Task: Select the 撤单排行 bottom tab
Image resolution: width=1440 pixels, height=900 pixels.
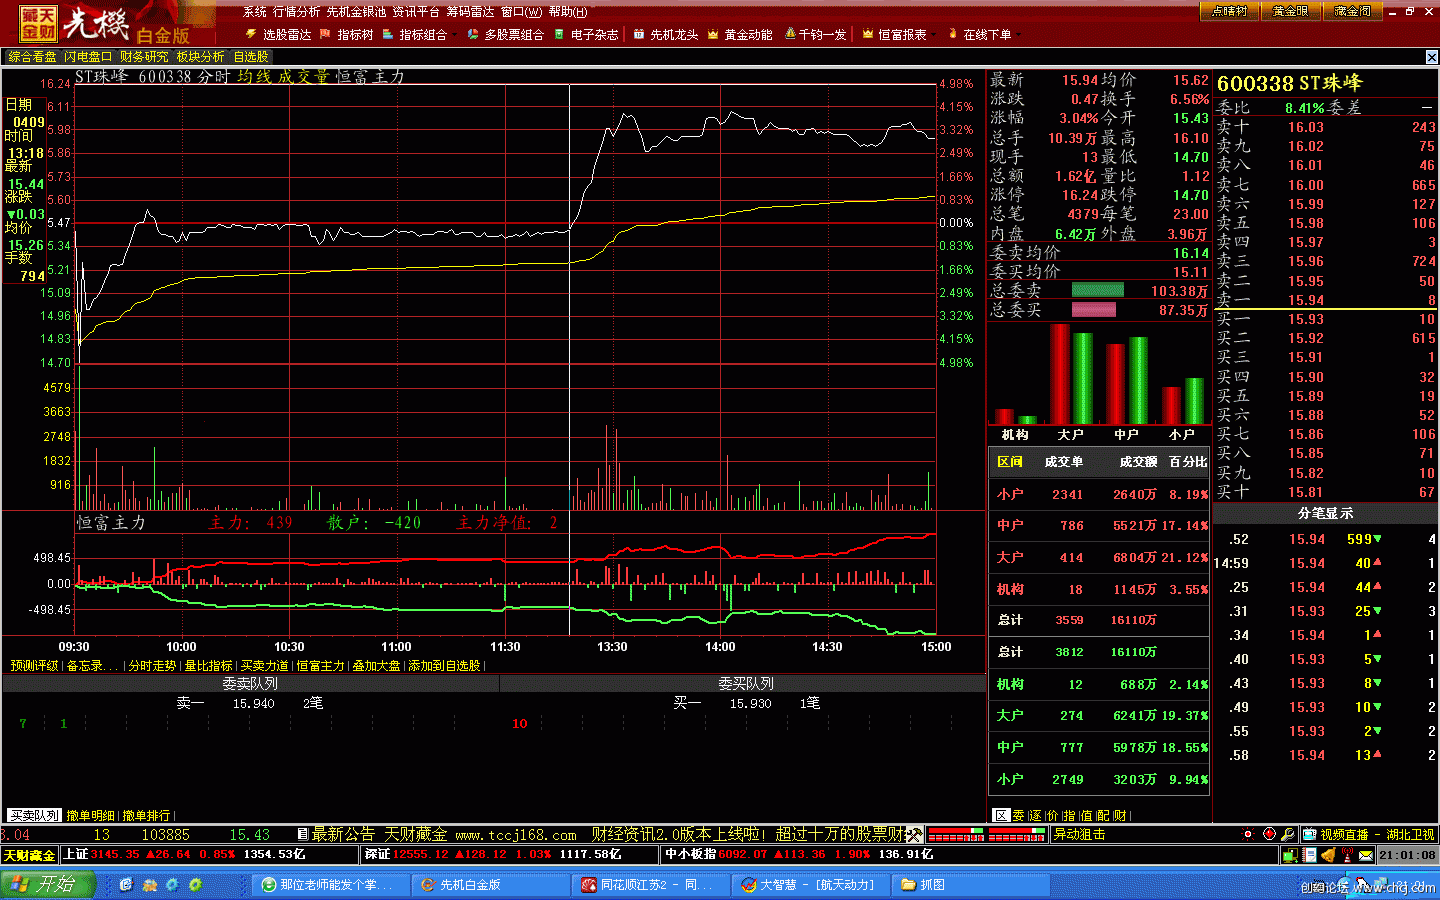Action: (146, 816)
